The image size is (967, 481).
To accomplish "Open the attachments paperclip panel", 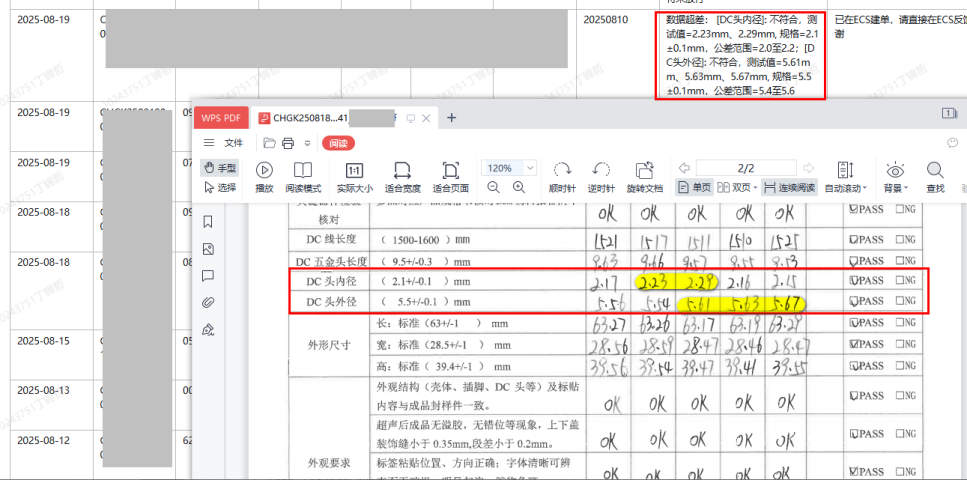I will [208, 302].
